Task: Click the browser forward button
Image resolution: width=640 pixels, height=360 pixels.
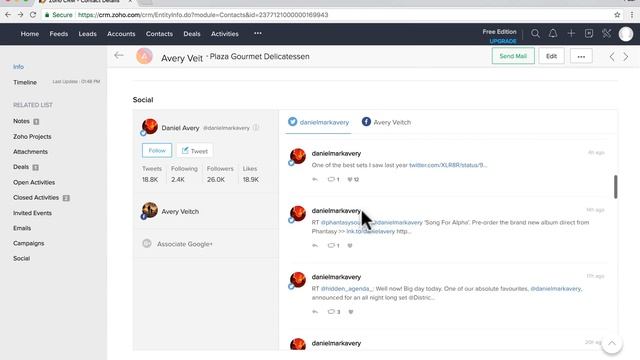Action: point(20,15)
